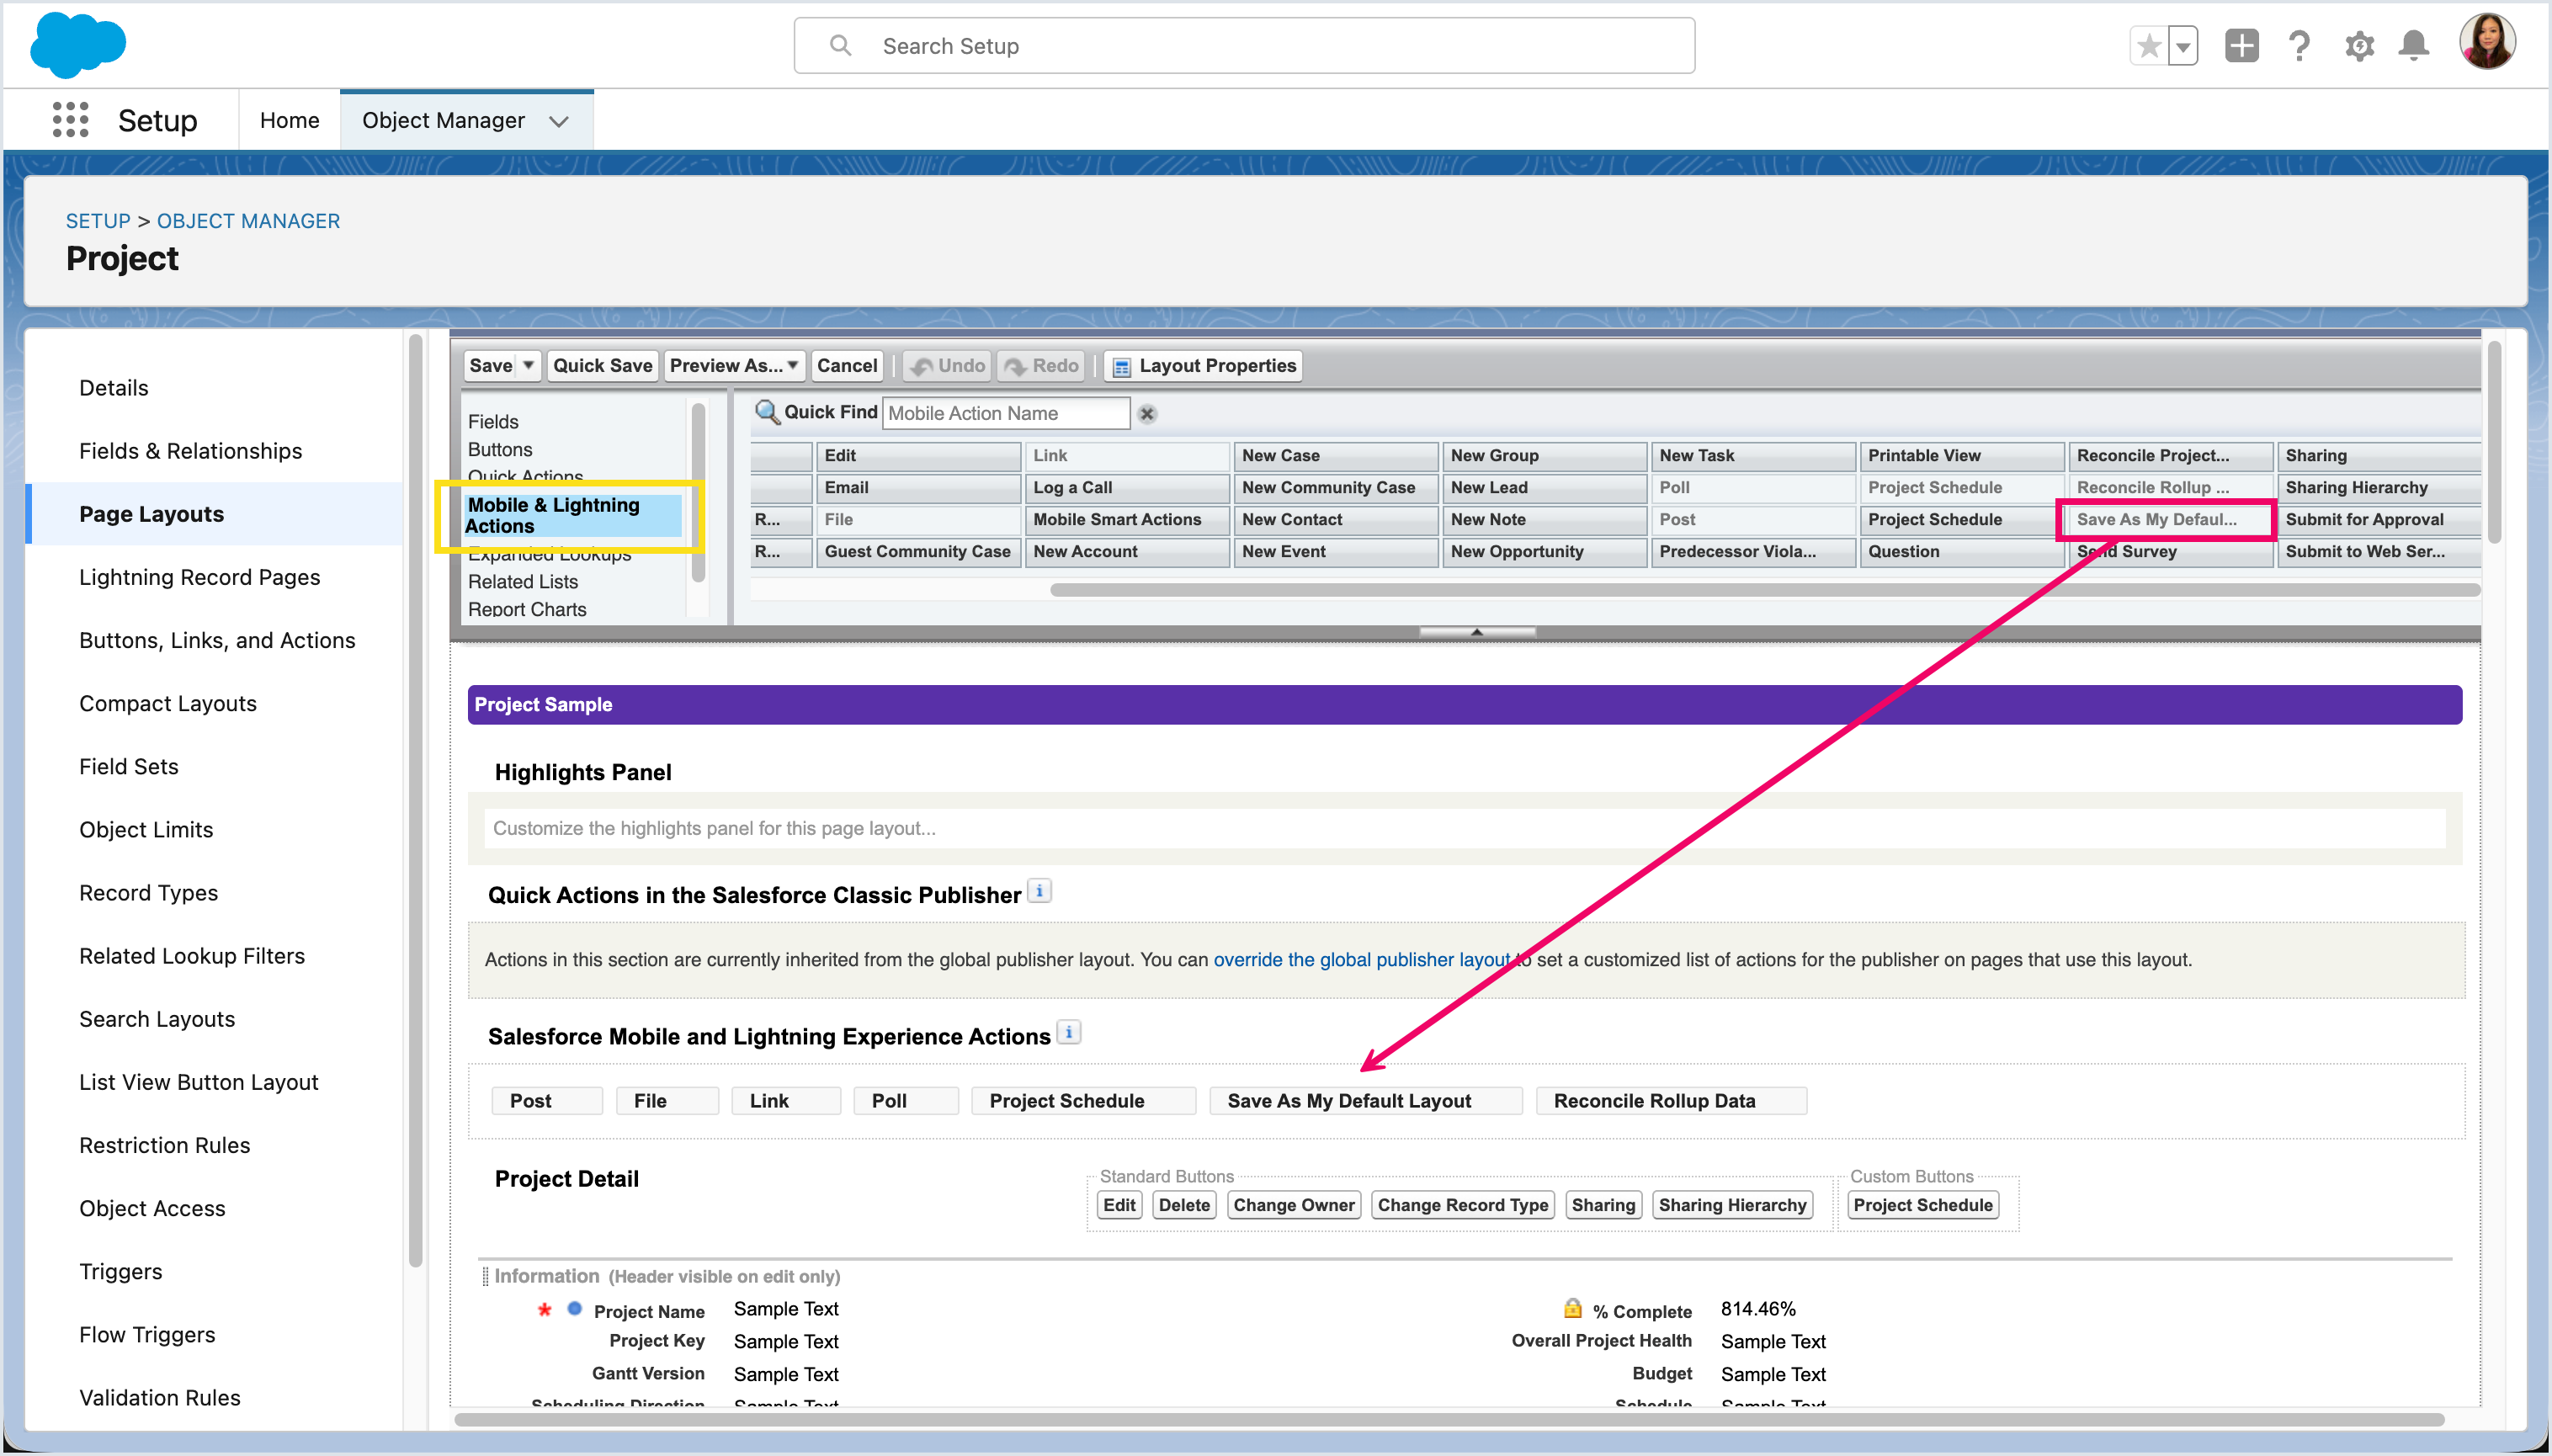This screenshot has height=1456, width=2552.
Task: Click the Salesforce cloud logo
Action: 78,45
